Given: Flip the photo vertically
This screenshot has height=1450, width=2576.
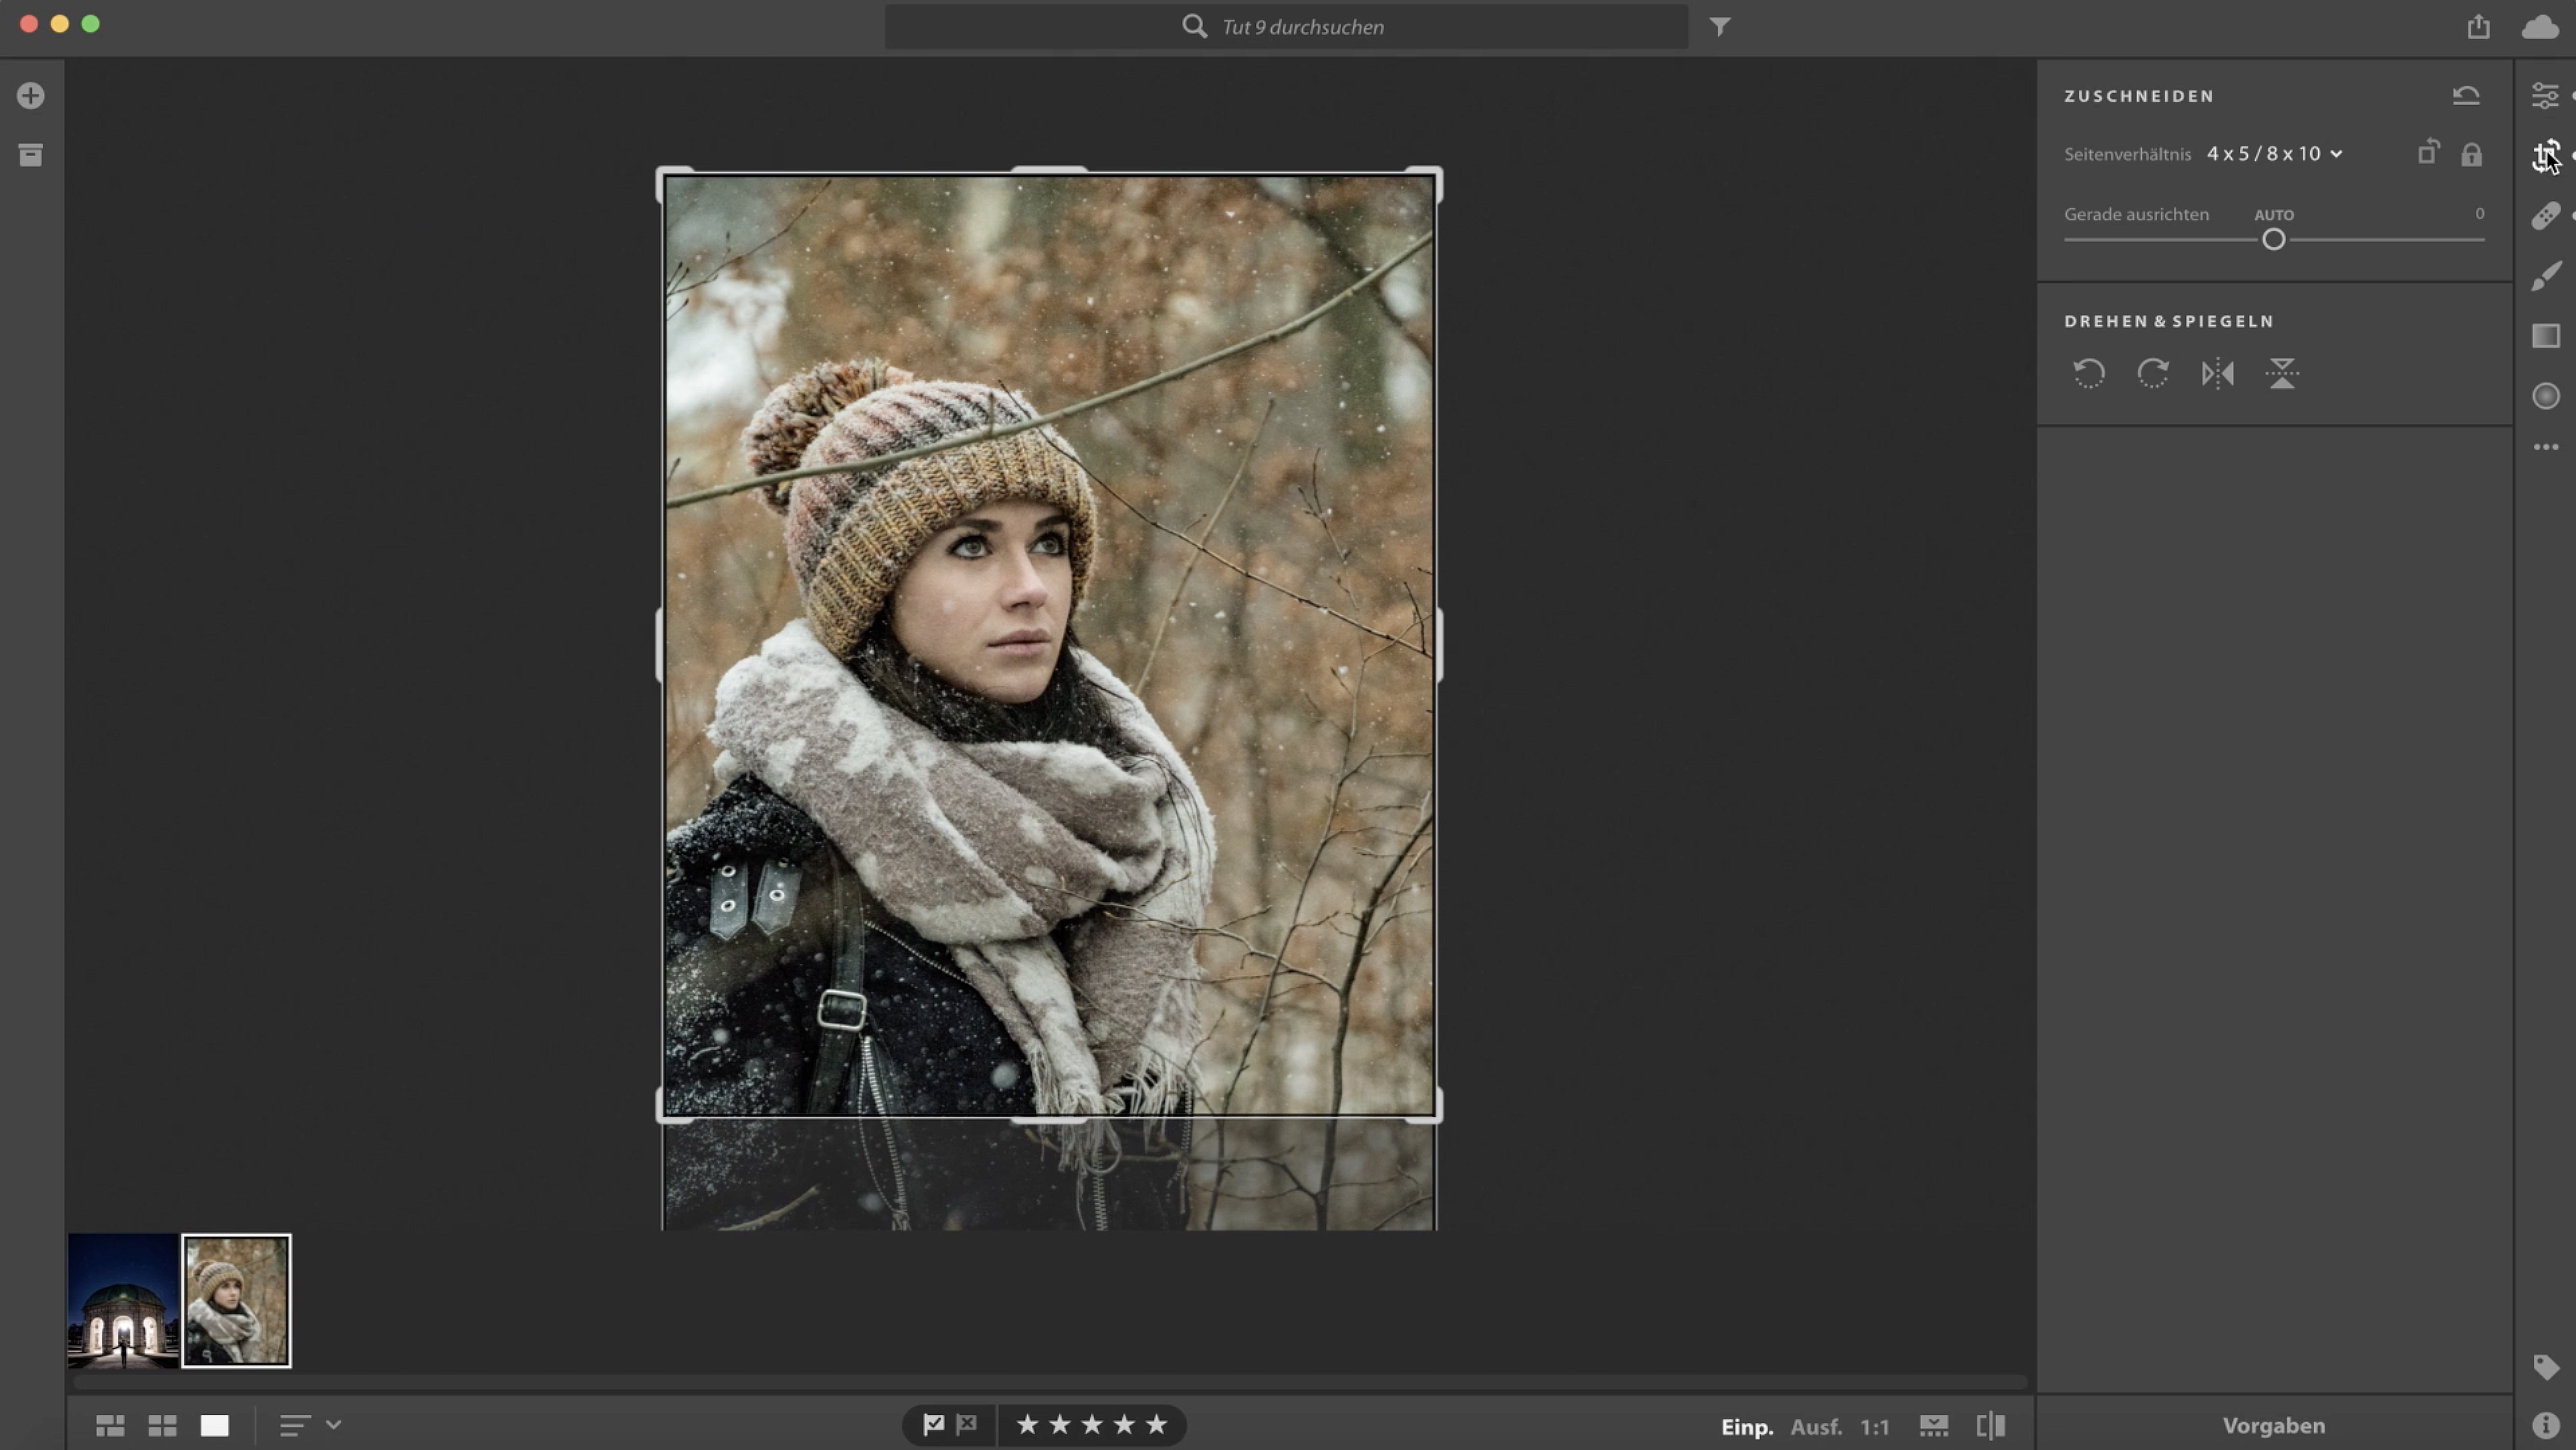Looking at the screenshot, I should [2281, 374].
